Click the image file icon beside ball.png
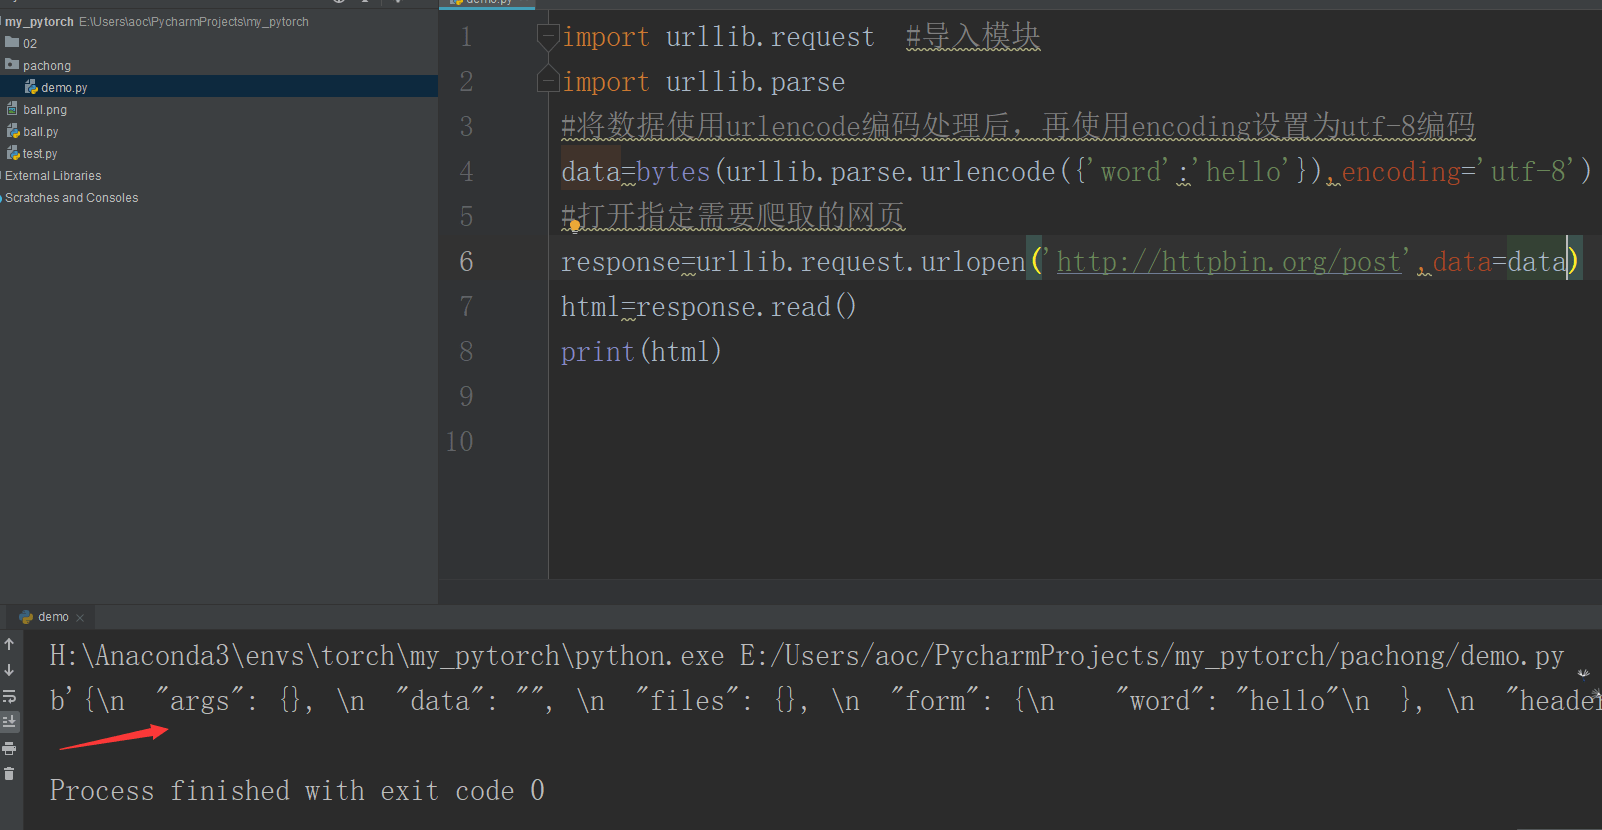The height and width of the screenshot is (830, 1602). point(12,109)
